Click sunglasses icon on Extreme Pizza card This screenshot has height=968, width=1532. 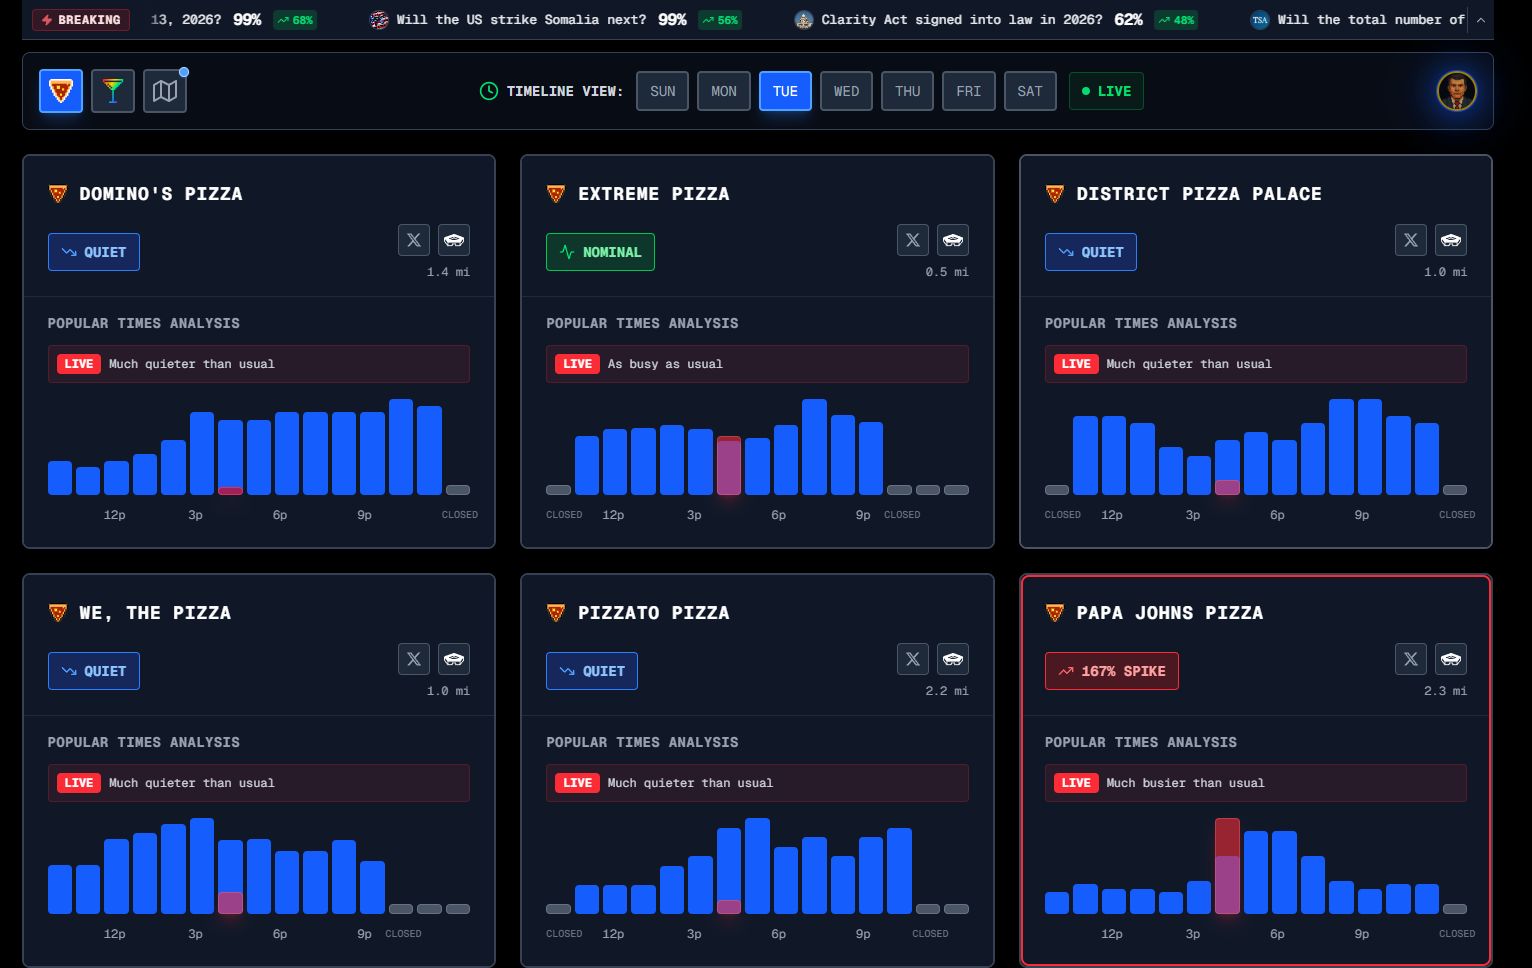click(953, 240)
